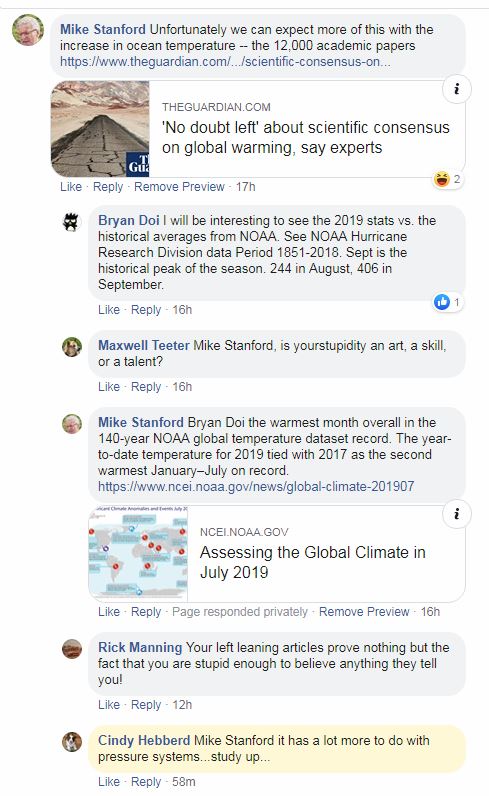Viewport: 489px width, 796px height.
Task: Remove Preview on the NOAA article comment
Action: [364, 612]
